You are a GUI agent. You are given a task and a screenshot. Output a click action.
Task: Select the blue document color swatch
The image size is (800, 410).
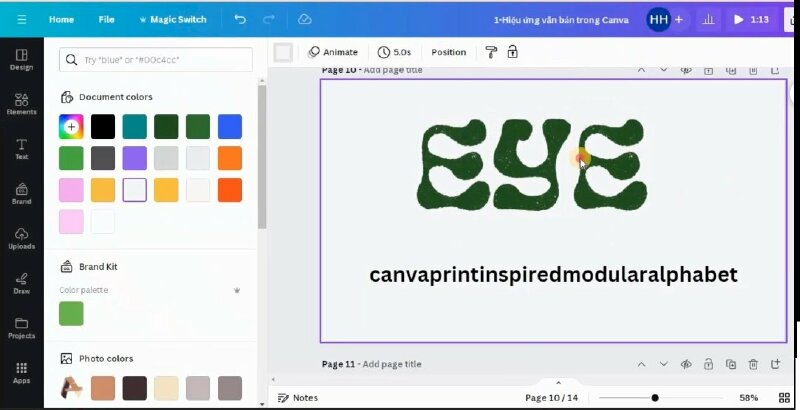(x=230, y=126)
